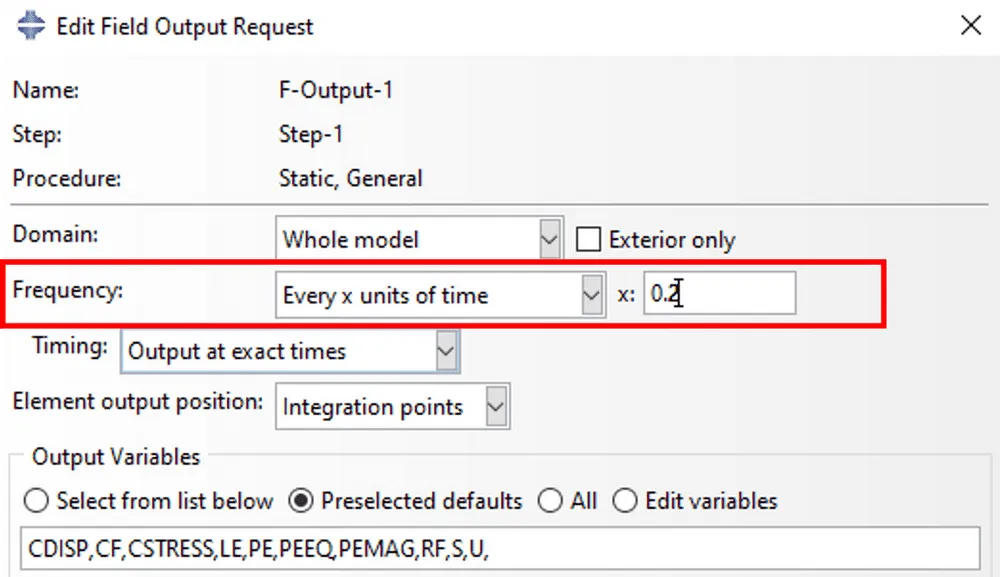Open the Timing dropdown arrow
The width and height of the screenshot is (1000, 577).
click(x=446, y=351)
